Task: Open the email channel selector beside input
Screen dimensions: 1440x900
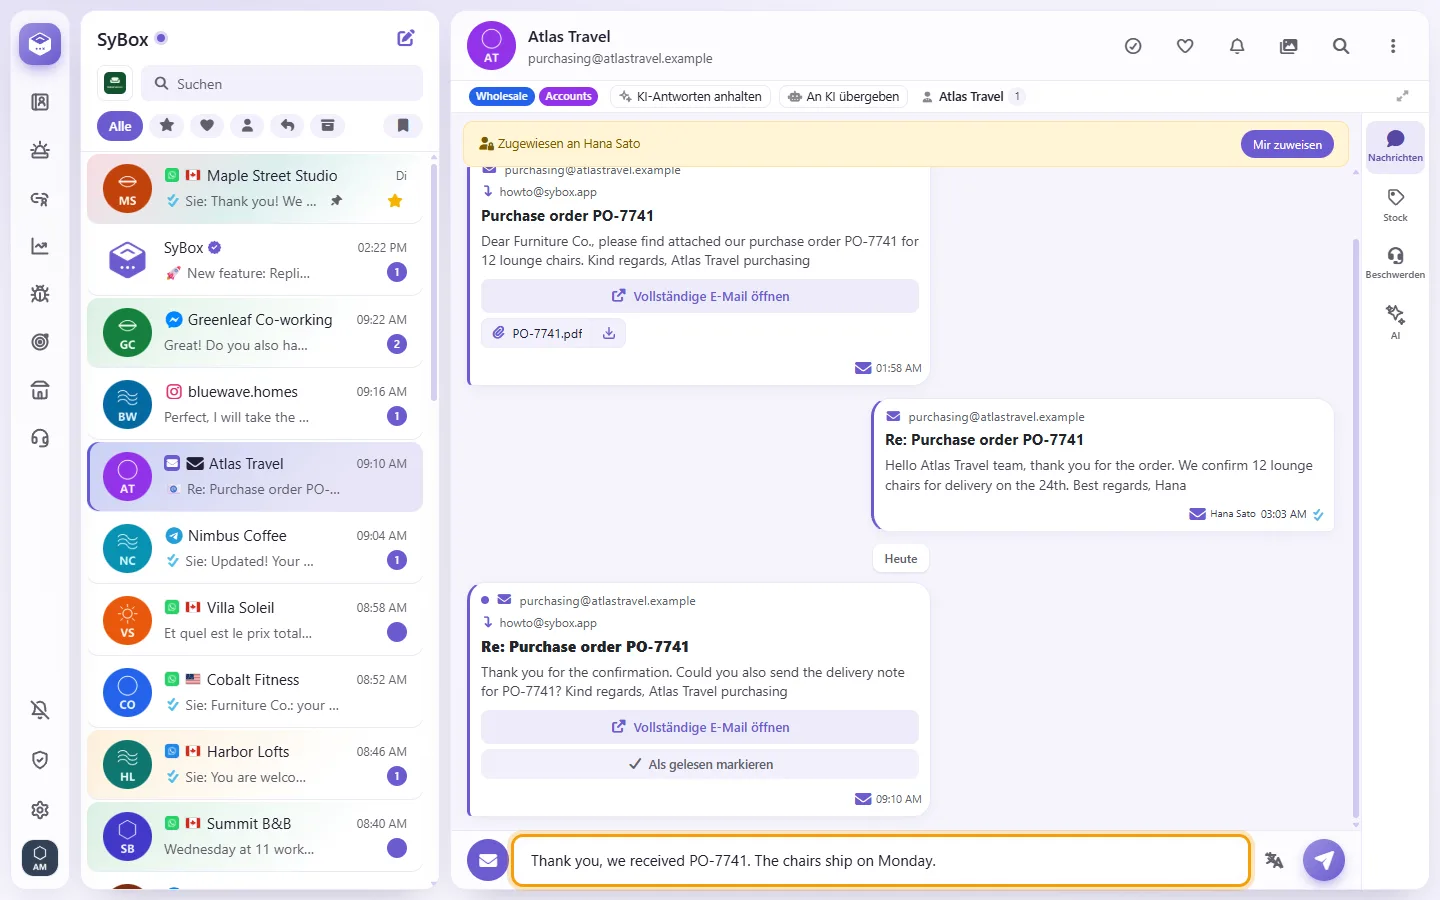Action: tap(488, 860)
